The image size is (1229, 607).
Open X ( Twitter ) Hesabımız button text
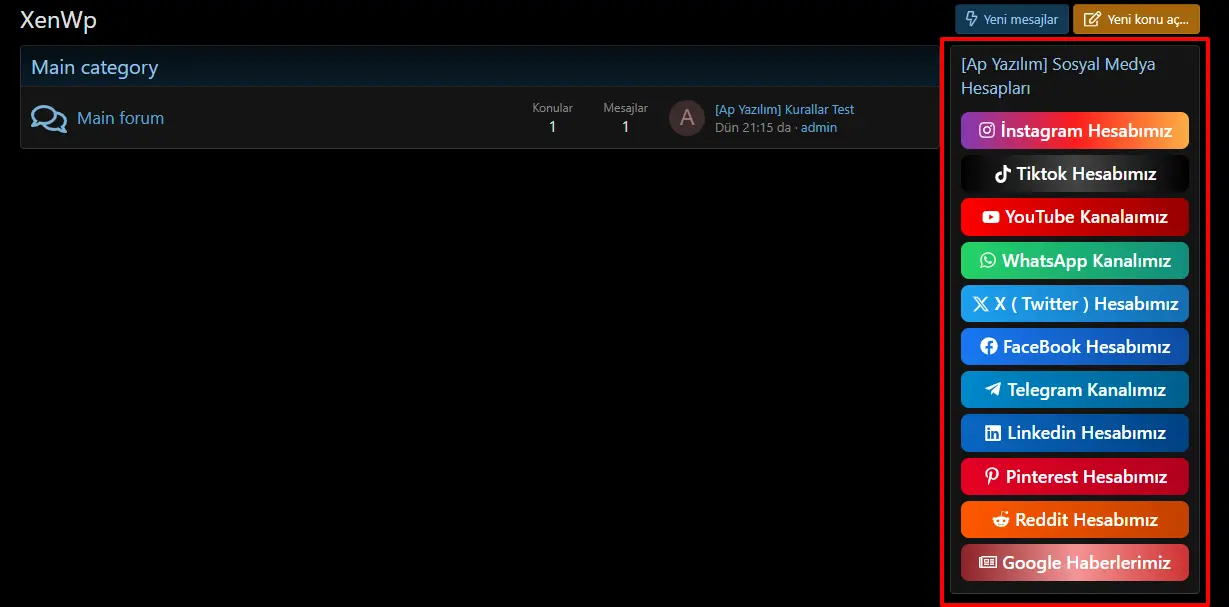click(1087, 304)
